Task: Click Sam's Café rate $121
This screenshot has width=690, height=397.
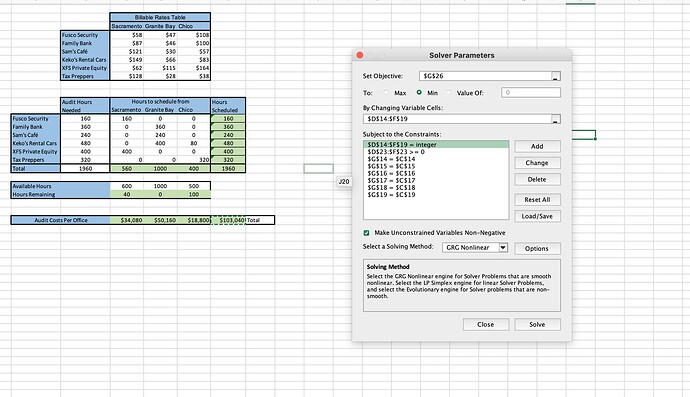Action: (x=127, y=51)
